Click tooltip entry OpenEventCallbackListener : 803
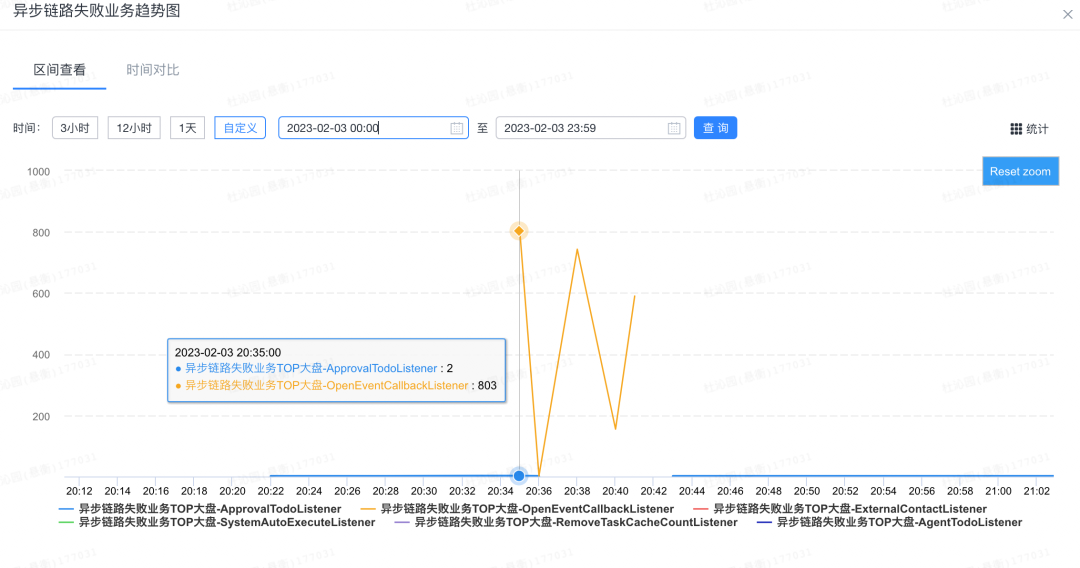The height and width of the screenshot is (568, 1080). point(336,386)
